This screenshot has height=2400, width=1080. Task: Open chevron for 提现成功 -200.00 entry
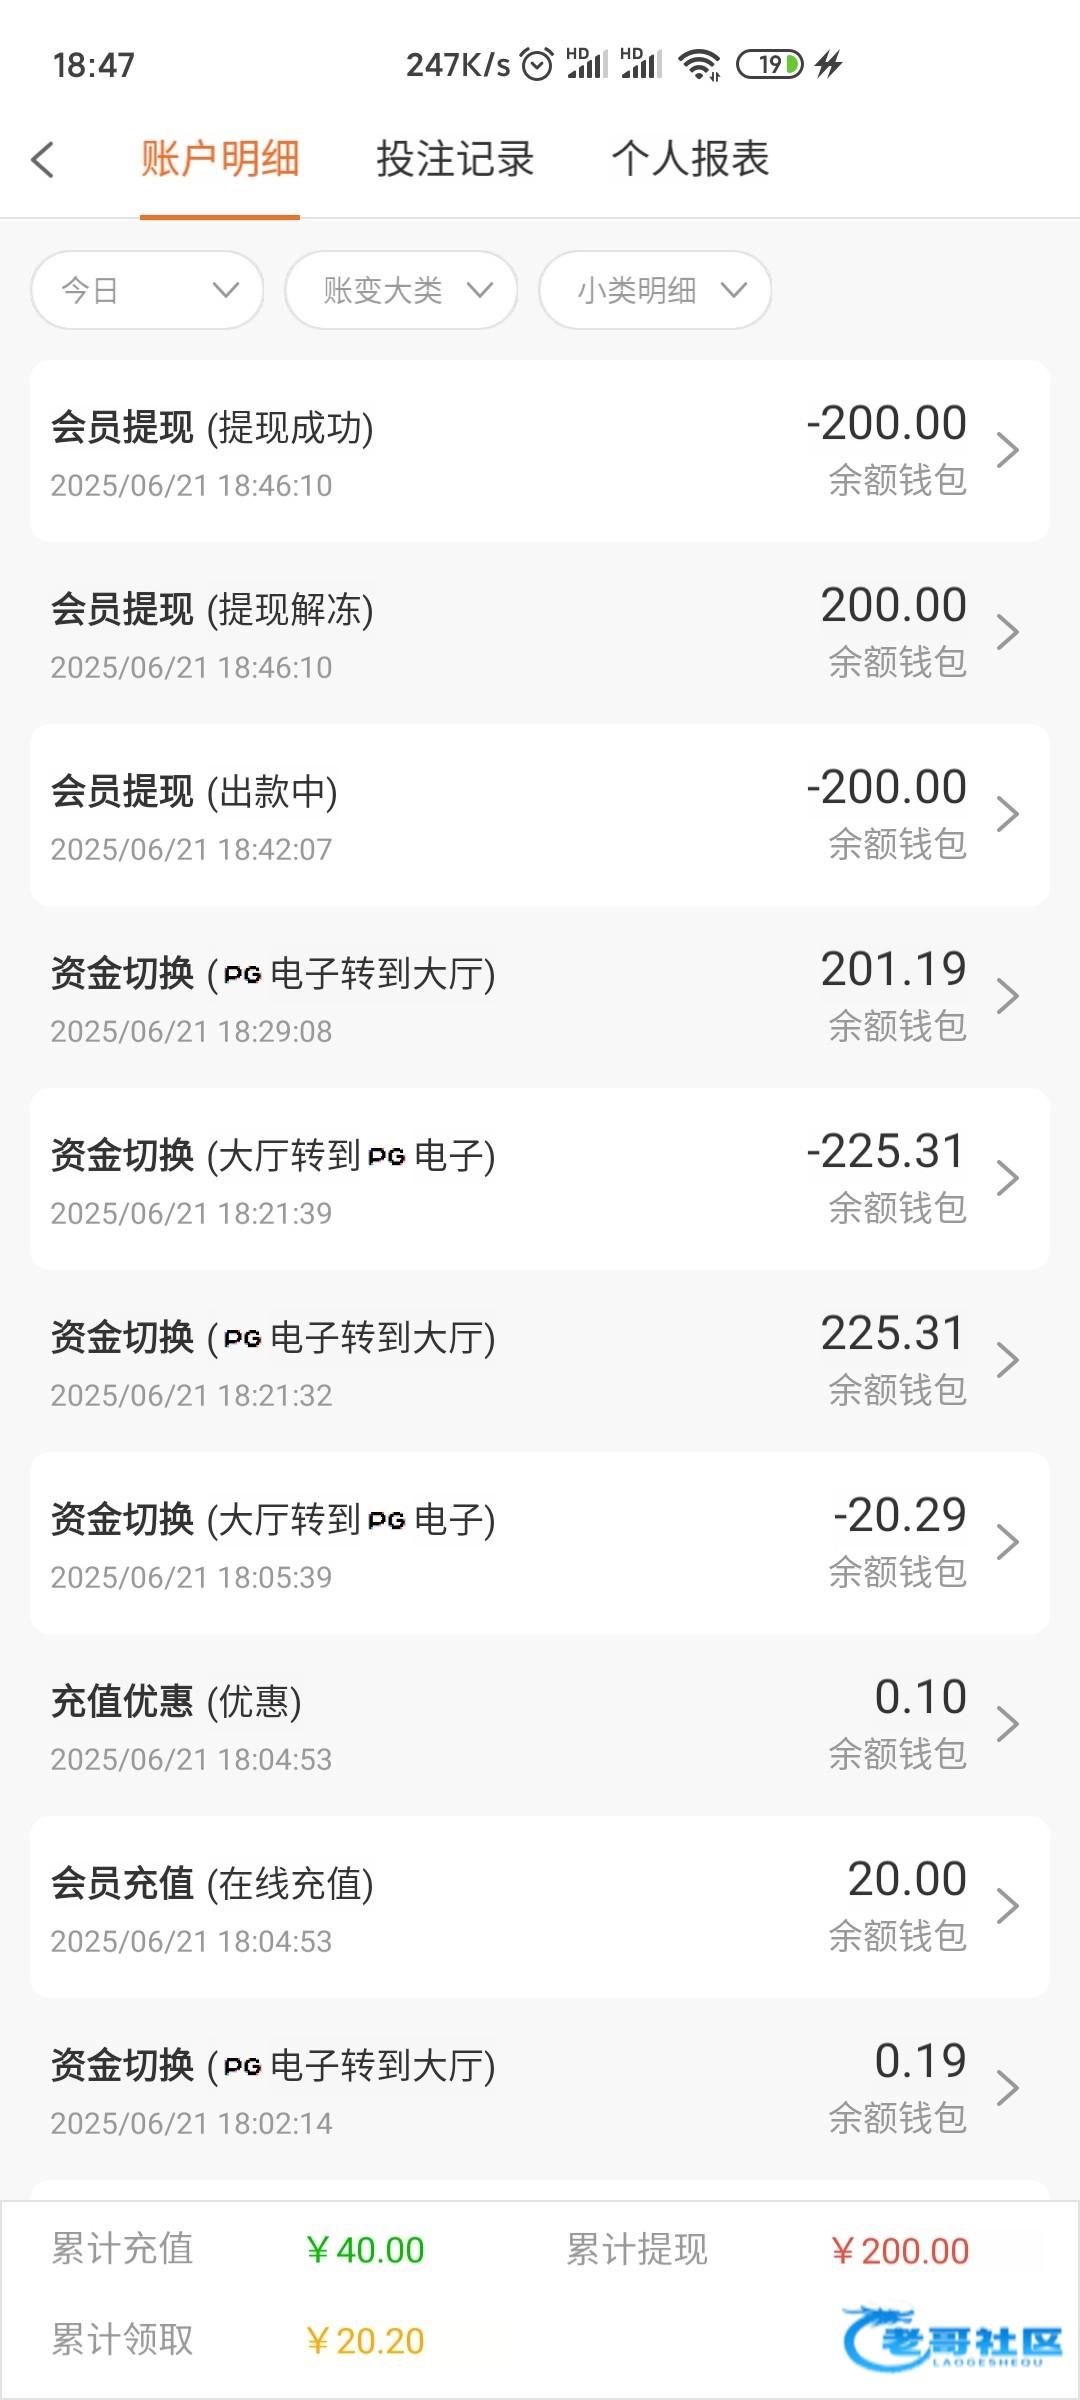[x=1007, y=451]
